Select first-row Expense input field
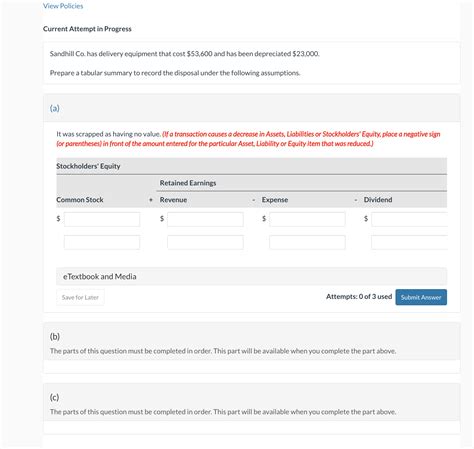The width and height of the screenshot is (474, 449). click(307, 219)
